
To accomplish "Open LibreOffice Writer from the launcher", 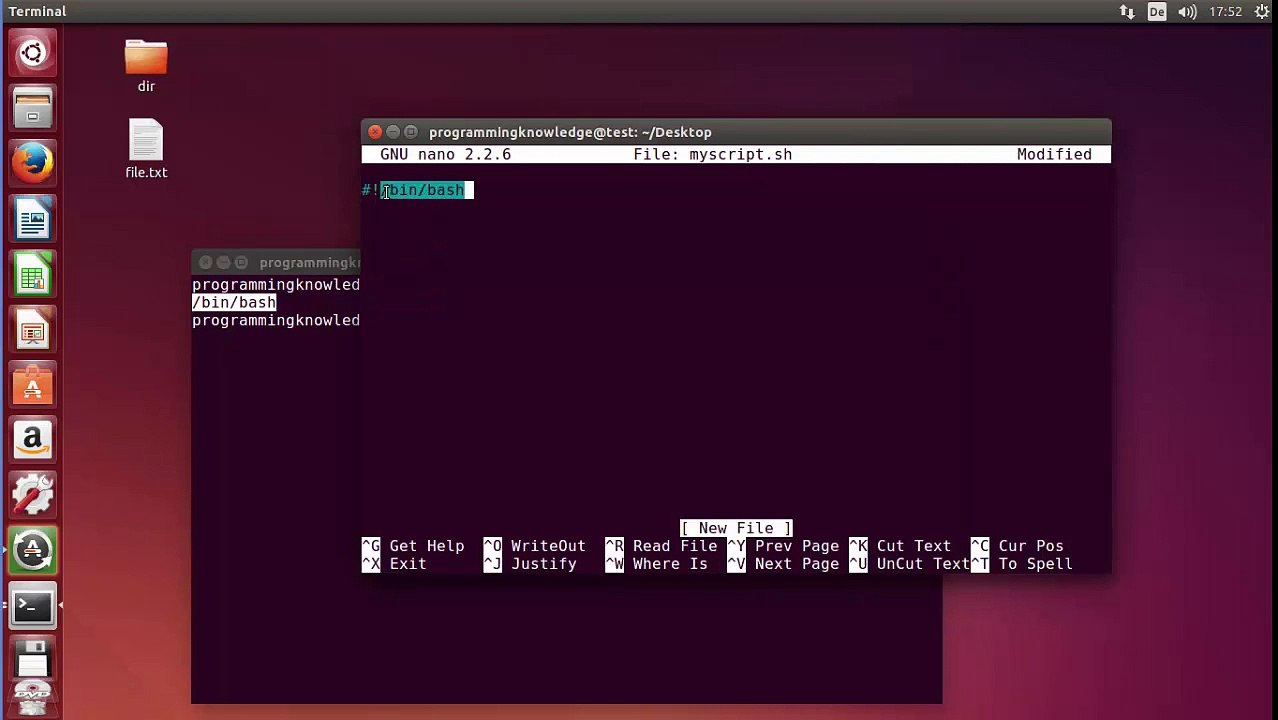I will pos(32,219).
